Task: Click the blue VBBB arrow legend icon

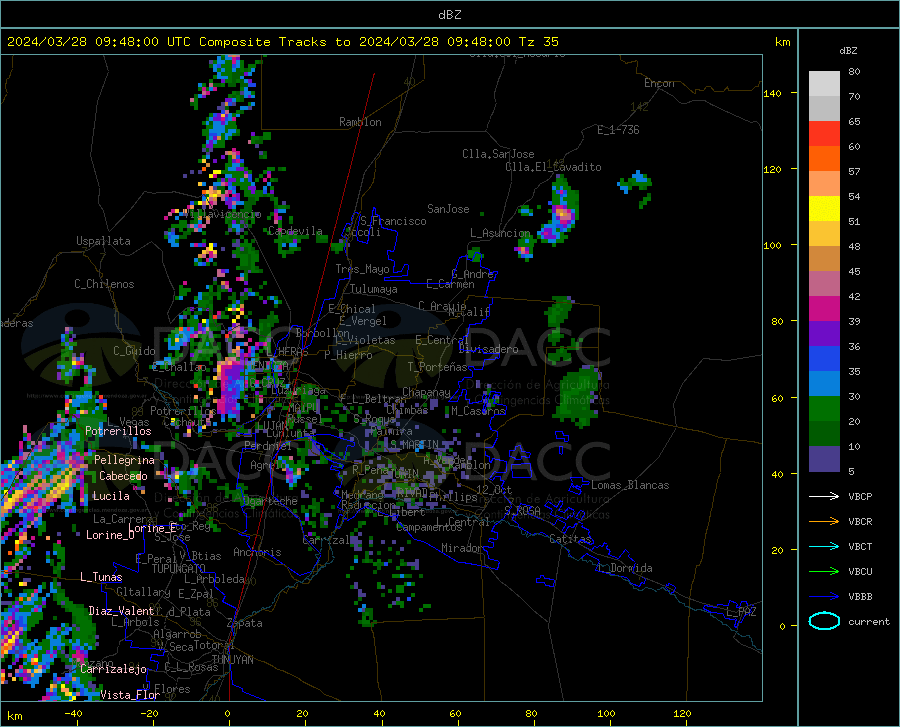Action: 824,596
